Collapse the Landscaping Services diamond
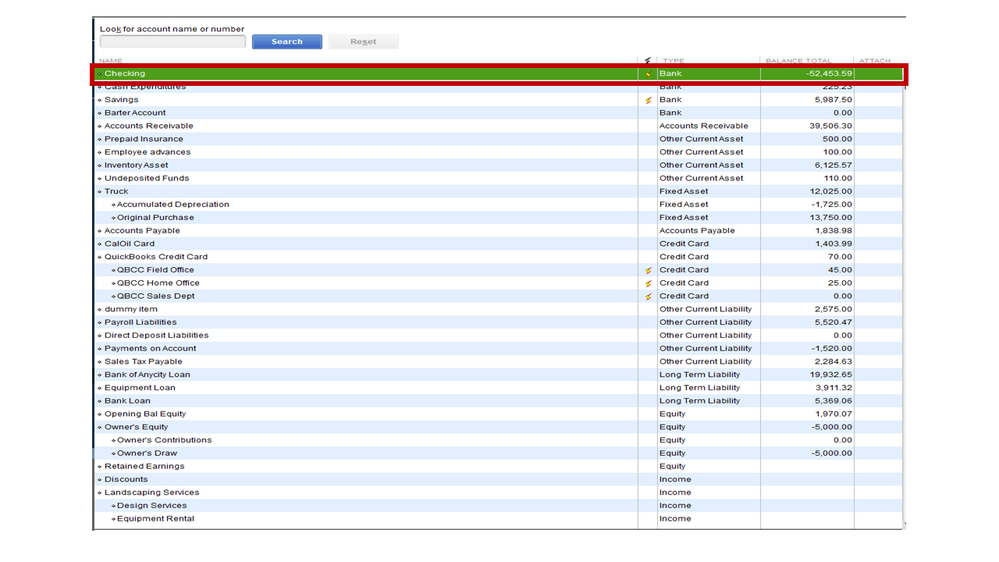999x562 pixels. tap(99, 493)
